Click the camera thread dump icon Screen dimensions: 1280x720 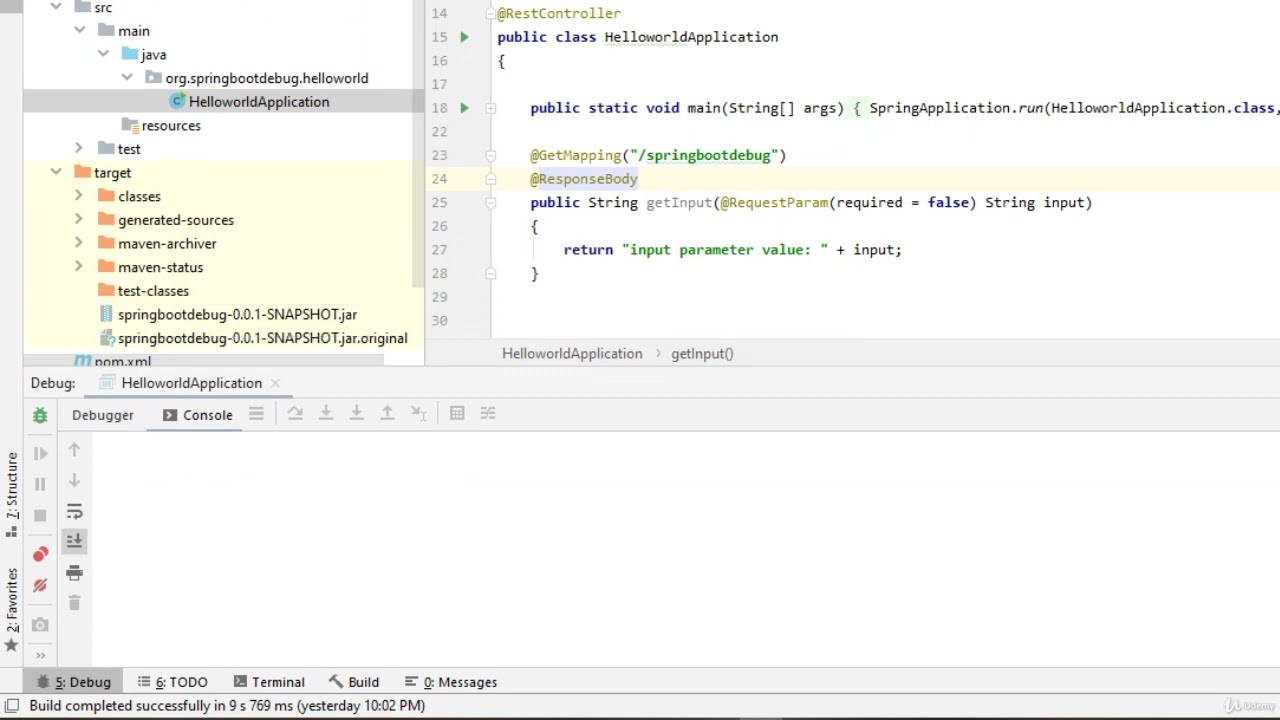(40, 625)
